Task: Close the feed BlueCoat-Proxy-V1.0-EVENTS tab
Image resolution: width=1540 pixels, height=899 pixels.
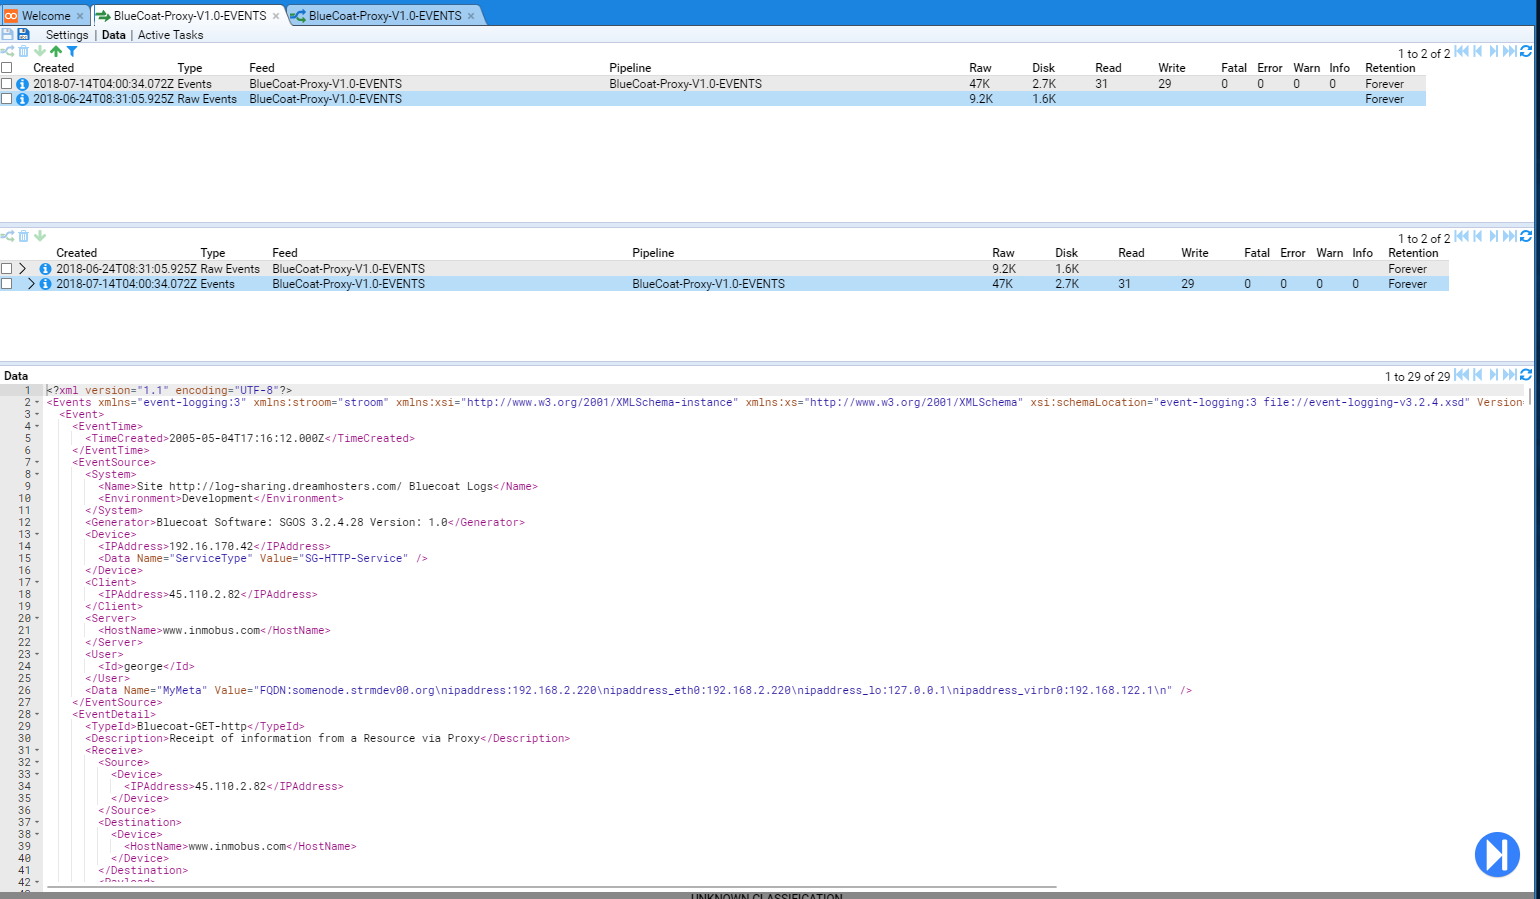Action: tap(276, 16)
